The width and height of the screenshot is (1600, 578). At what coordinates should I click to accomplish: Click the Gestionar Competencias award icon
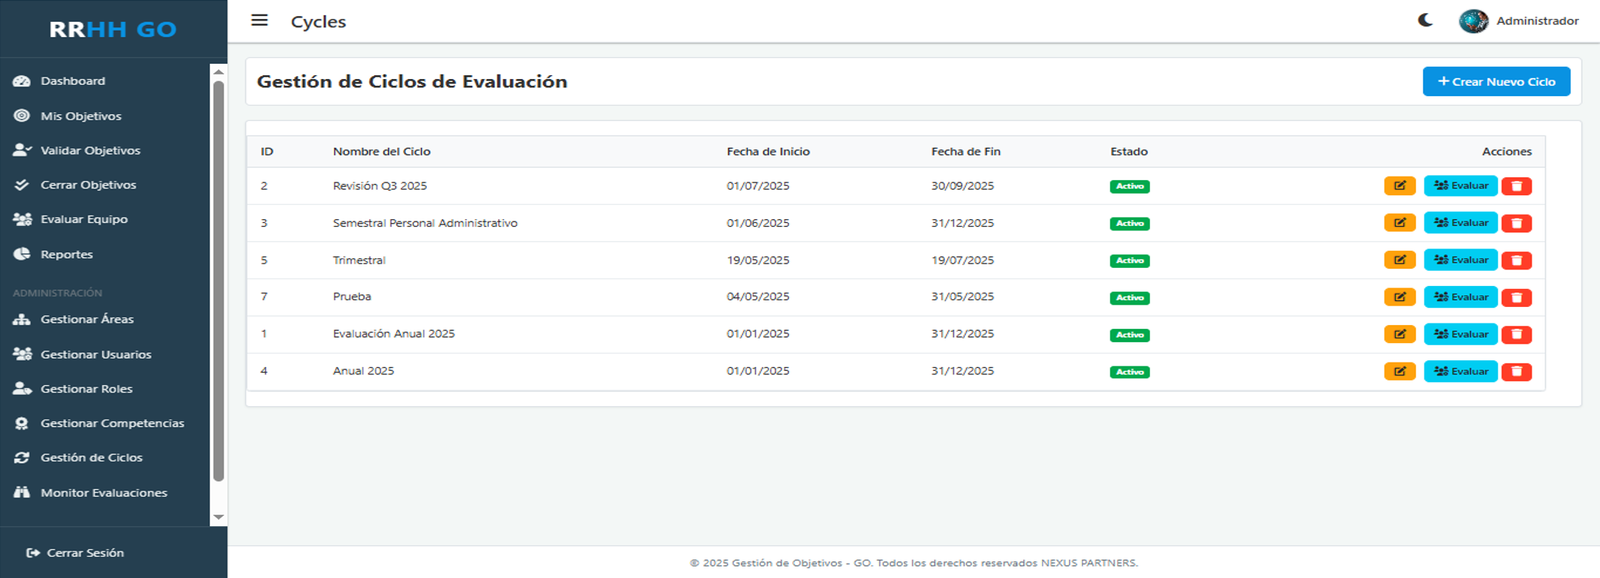click(21, 423)
